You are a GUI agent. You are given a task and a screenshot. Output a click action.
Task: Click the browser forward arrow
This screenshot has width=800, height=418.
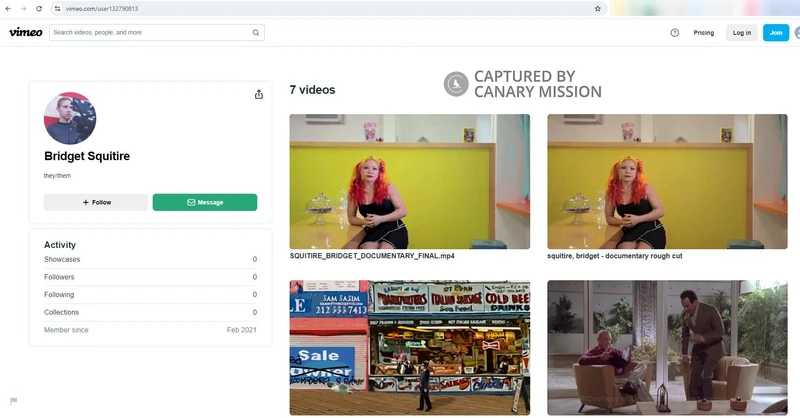click(23, 8)
